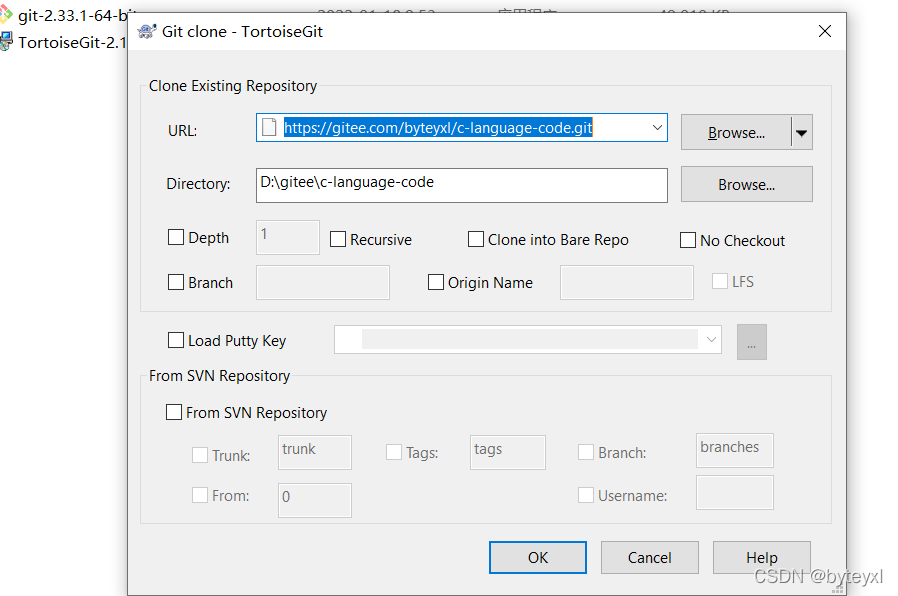Click the URL Browse button
The width and height of the screenshot is (898, 596).
coord(736,133)
